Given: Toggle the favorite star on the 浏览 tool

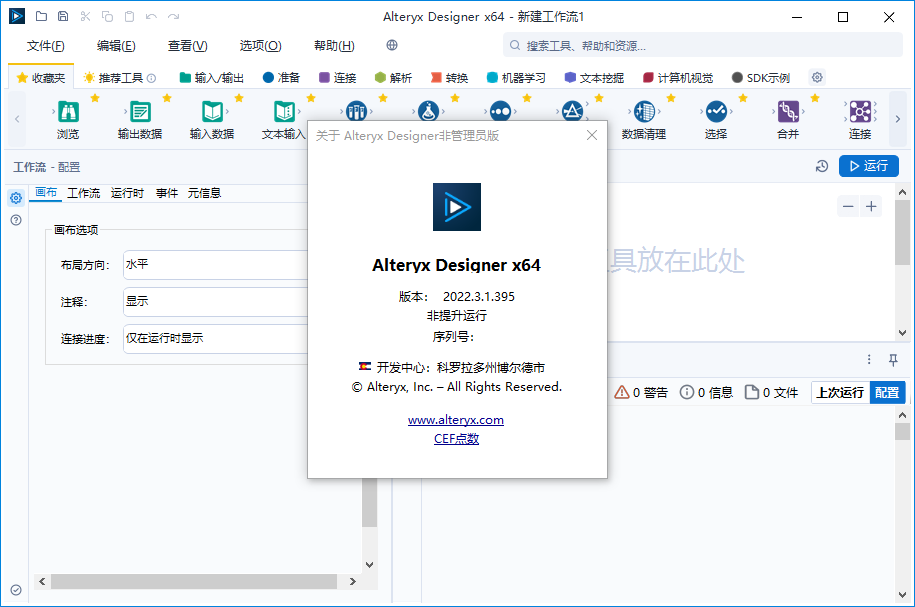Looking at the screenshot, I should (x=93, y=95).
